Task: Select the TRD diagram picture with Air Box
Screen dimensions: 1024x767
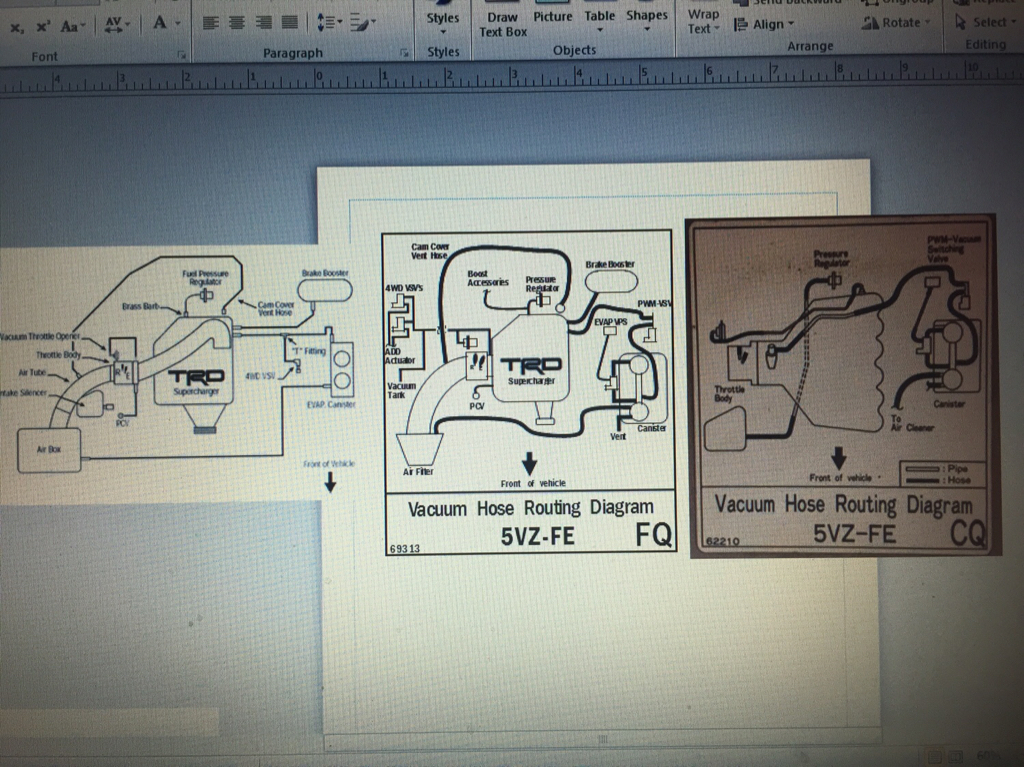Action: pos(178,373)
